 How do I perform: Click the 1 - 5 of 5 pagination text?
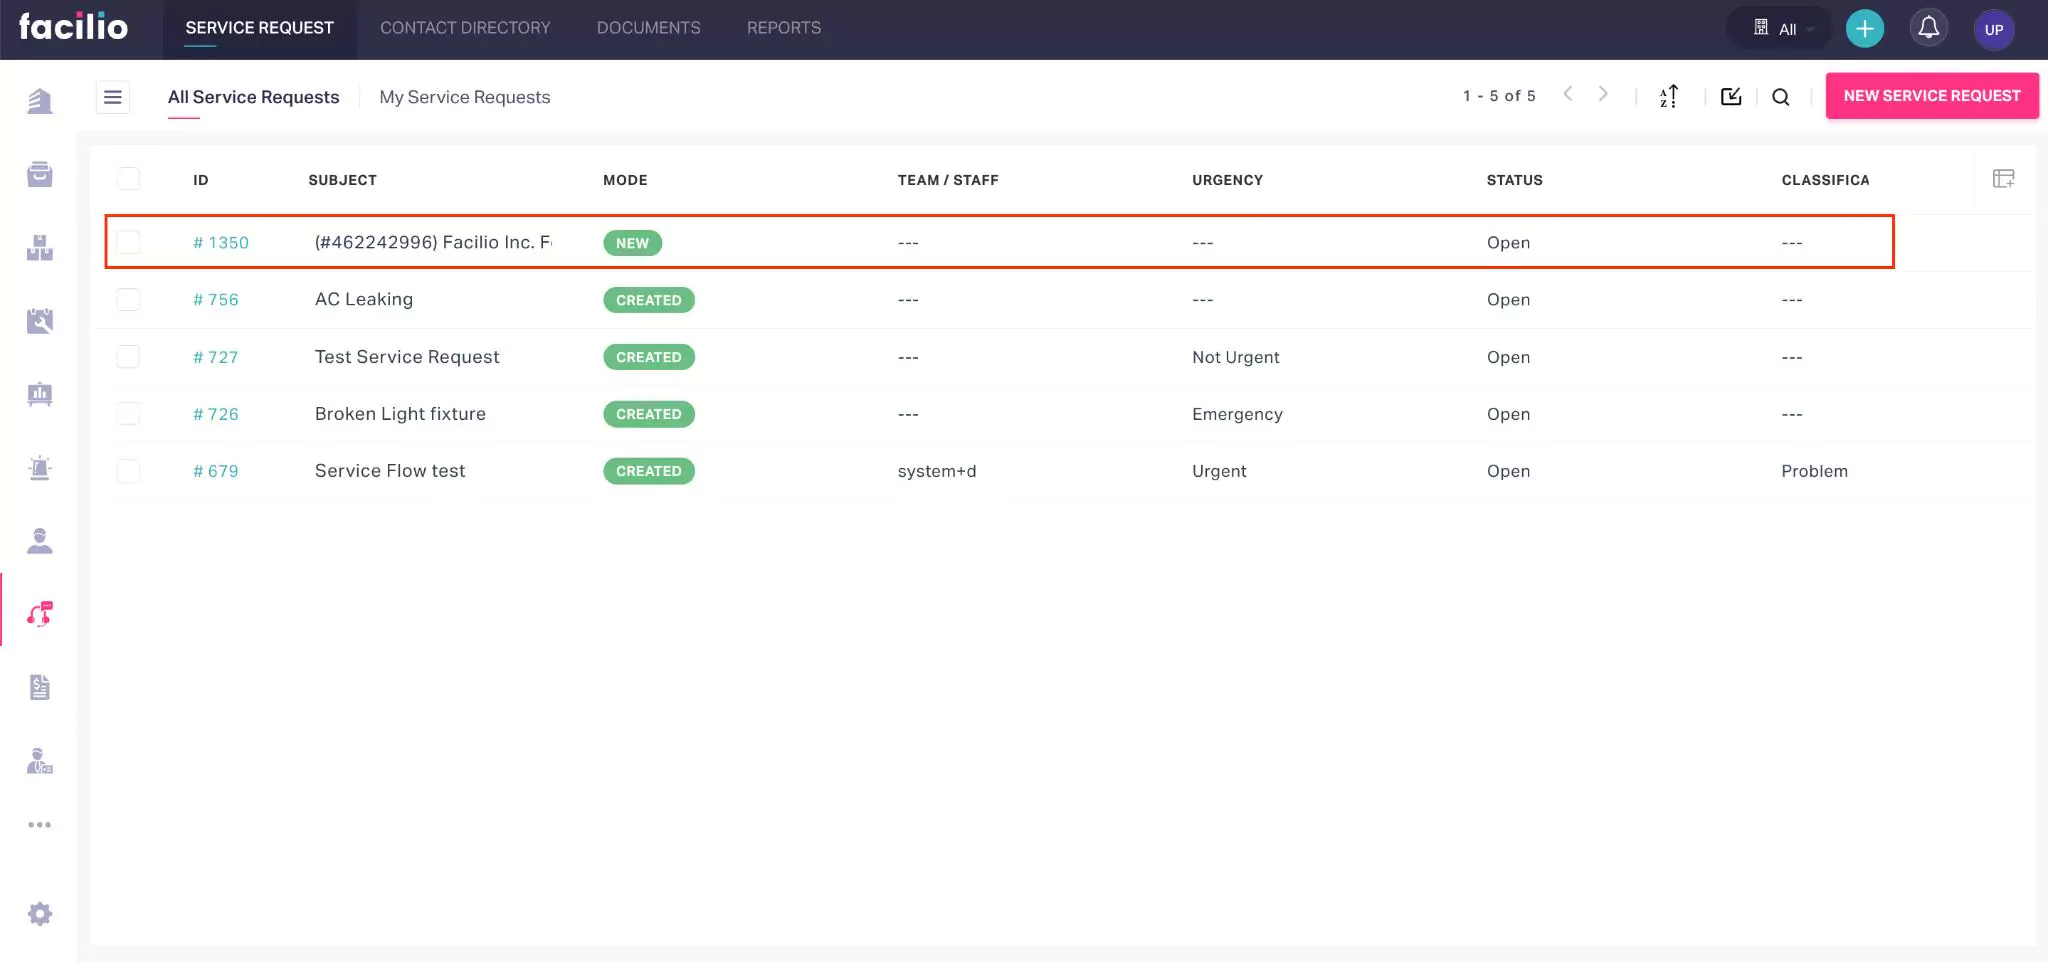point(1499,96)
